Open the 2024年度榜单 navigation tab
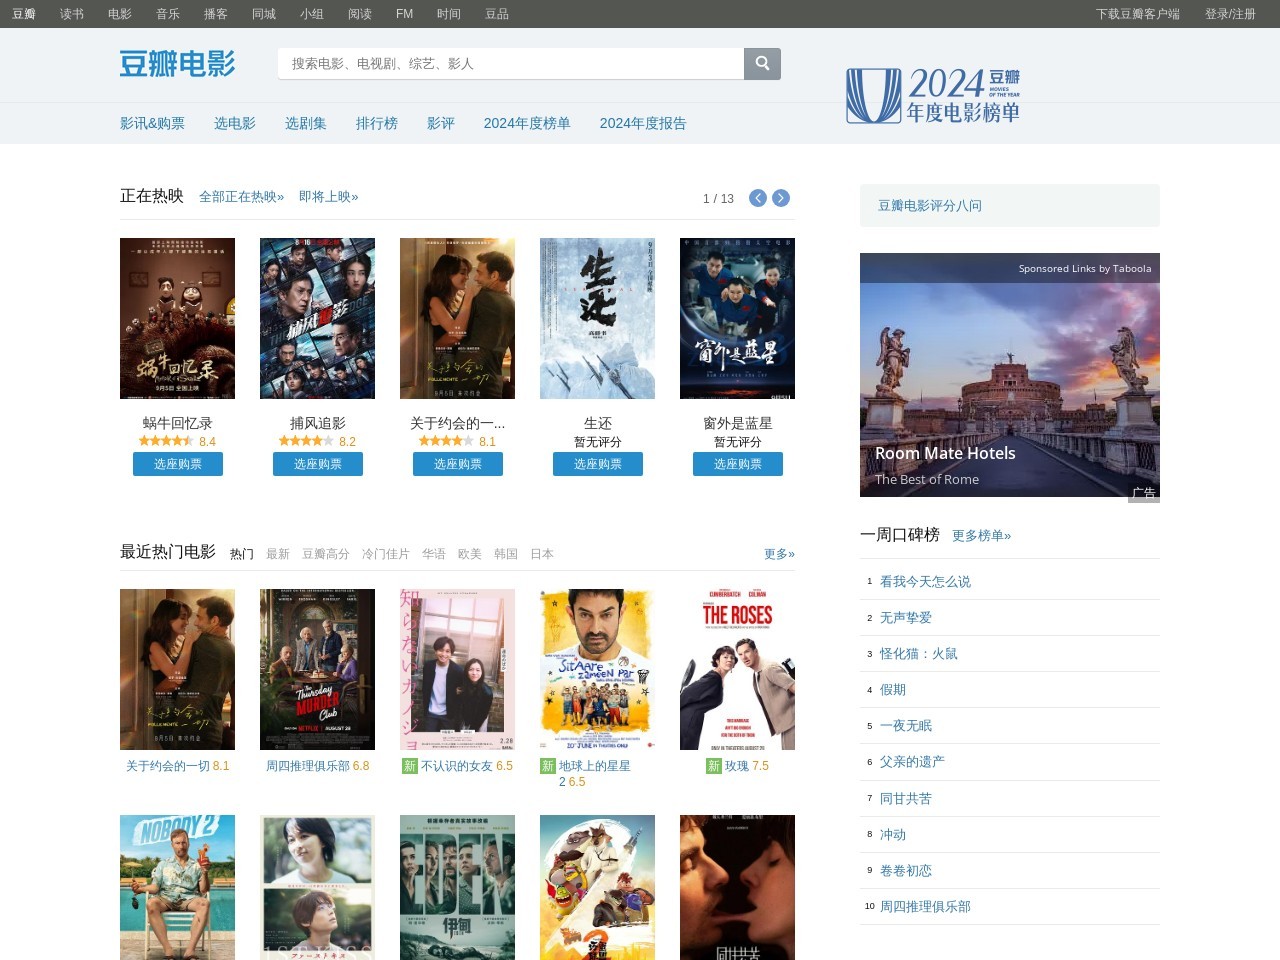Image resolution: width=1280 pixels, height=960 pixels. point(527,123)
